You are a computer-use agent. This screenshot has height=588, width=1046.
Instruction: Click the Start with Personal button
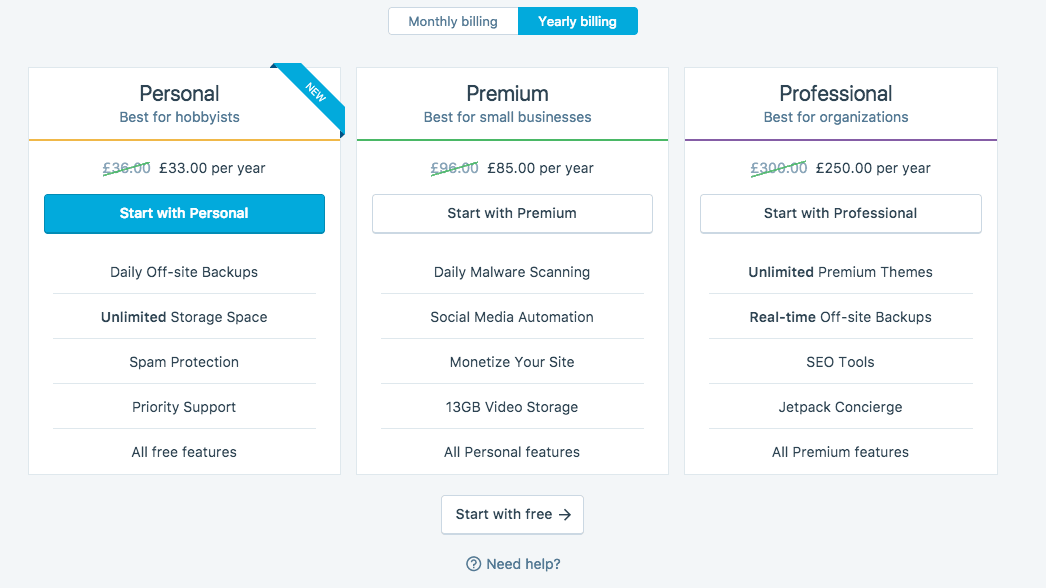[184, 214]
